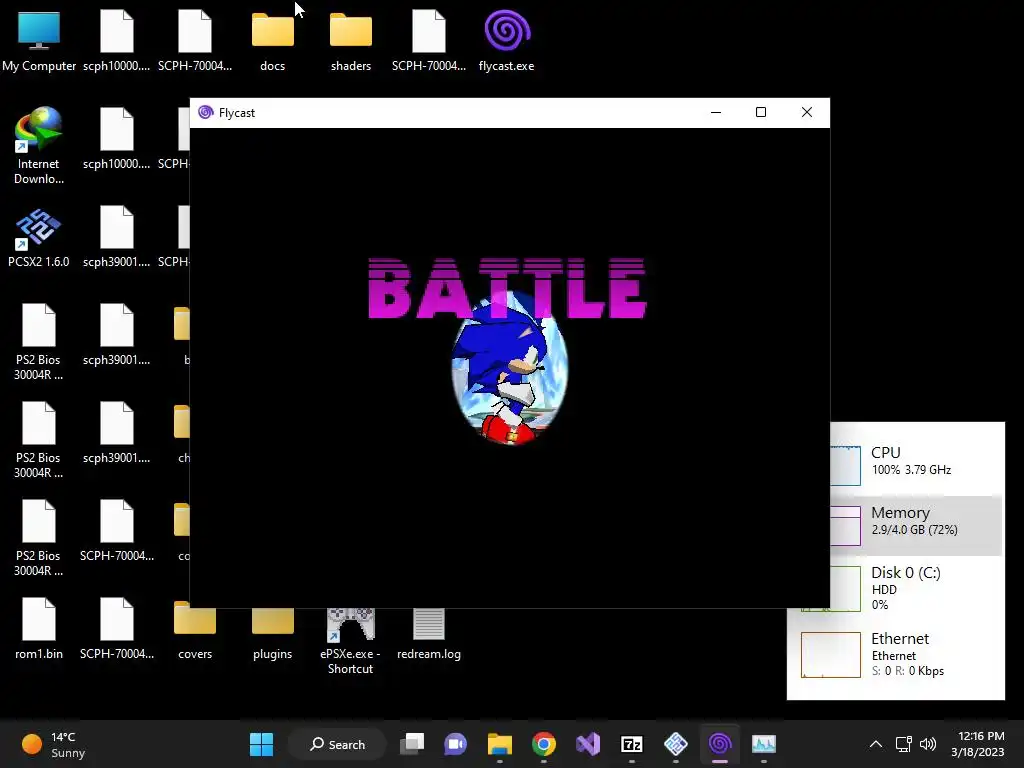Click BATTLE title in Flycast game view
Image resolution: width=1024 pixels, height=768 pixels.
point(507,288)
